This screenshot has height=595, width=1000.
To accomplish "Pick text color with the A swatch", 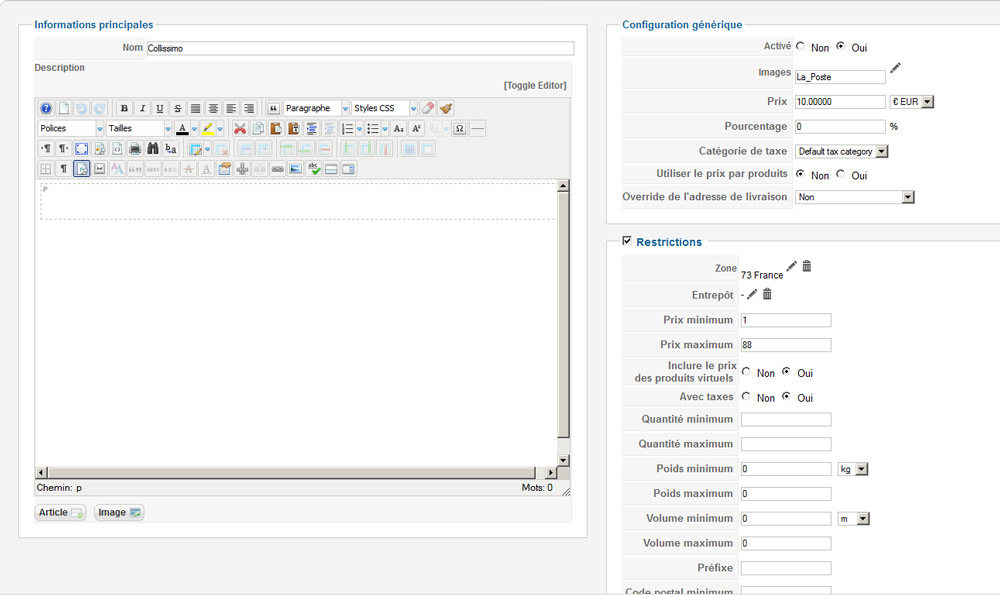I will (x=182, y=129).
